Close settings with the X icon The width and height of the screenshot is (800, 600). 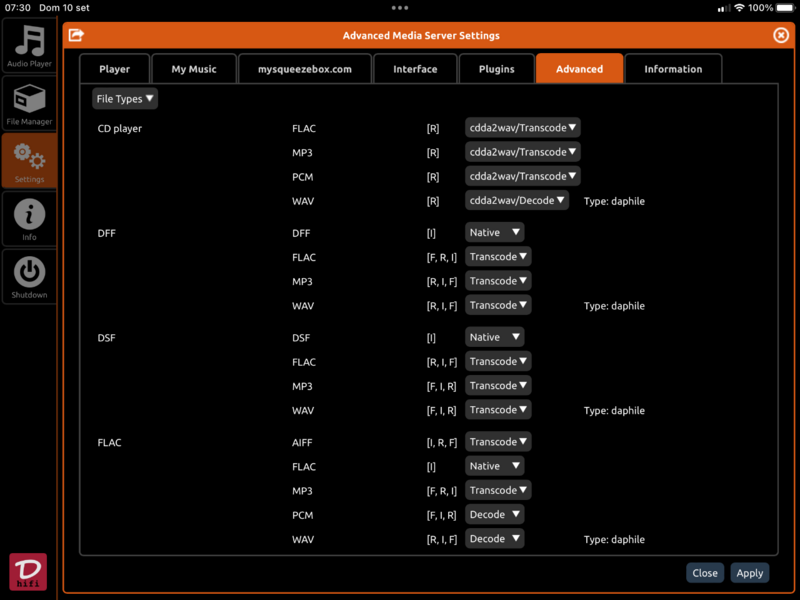point(781,35)
